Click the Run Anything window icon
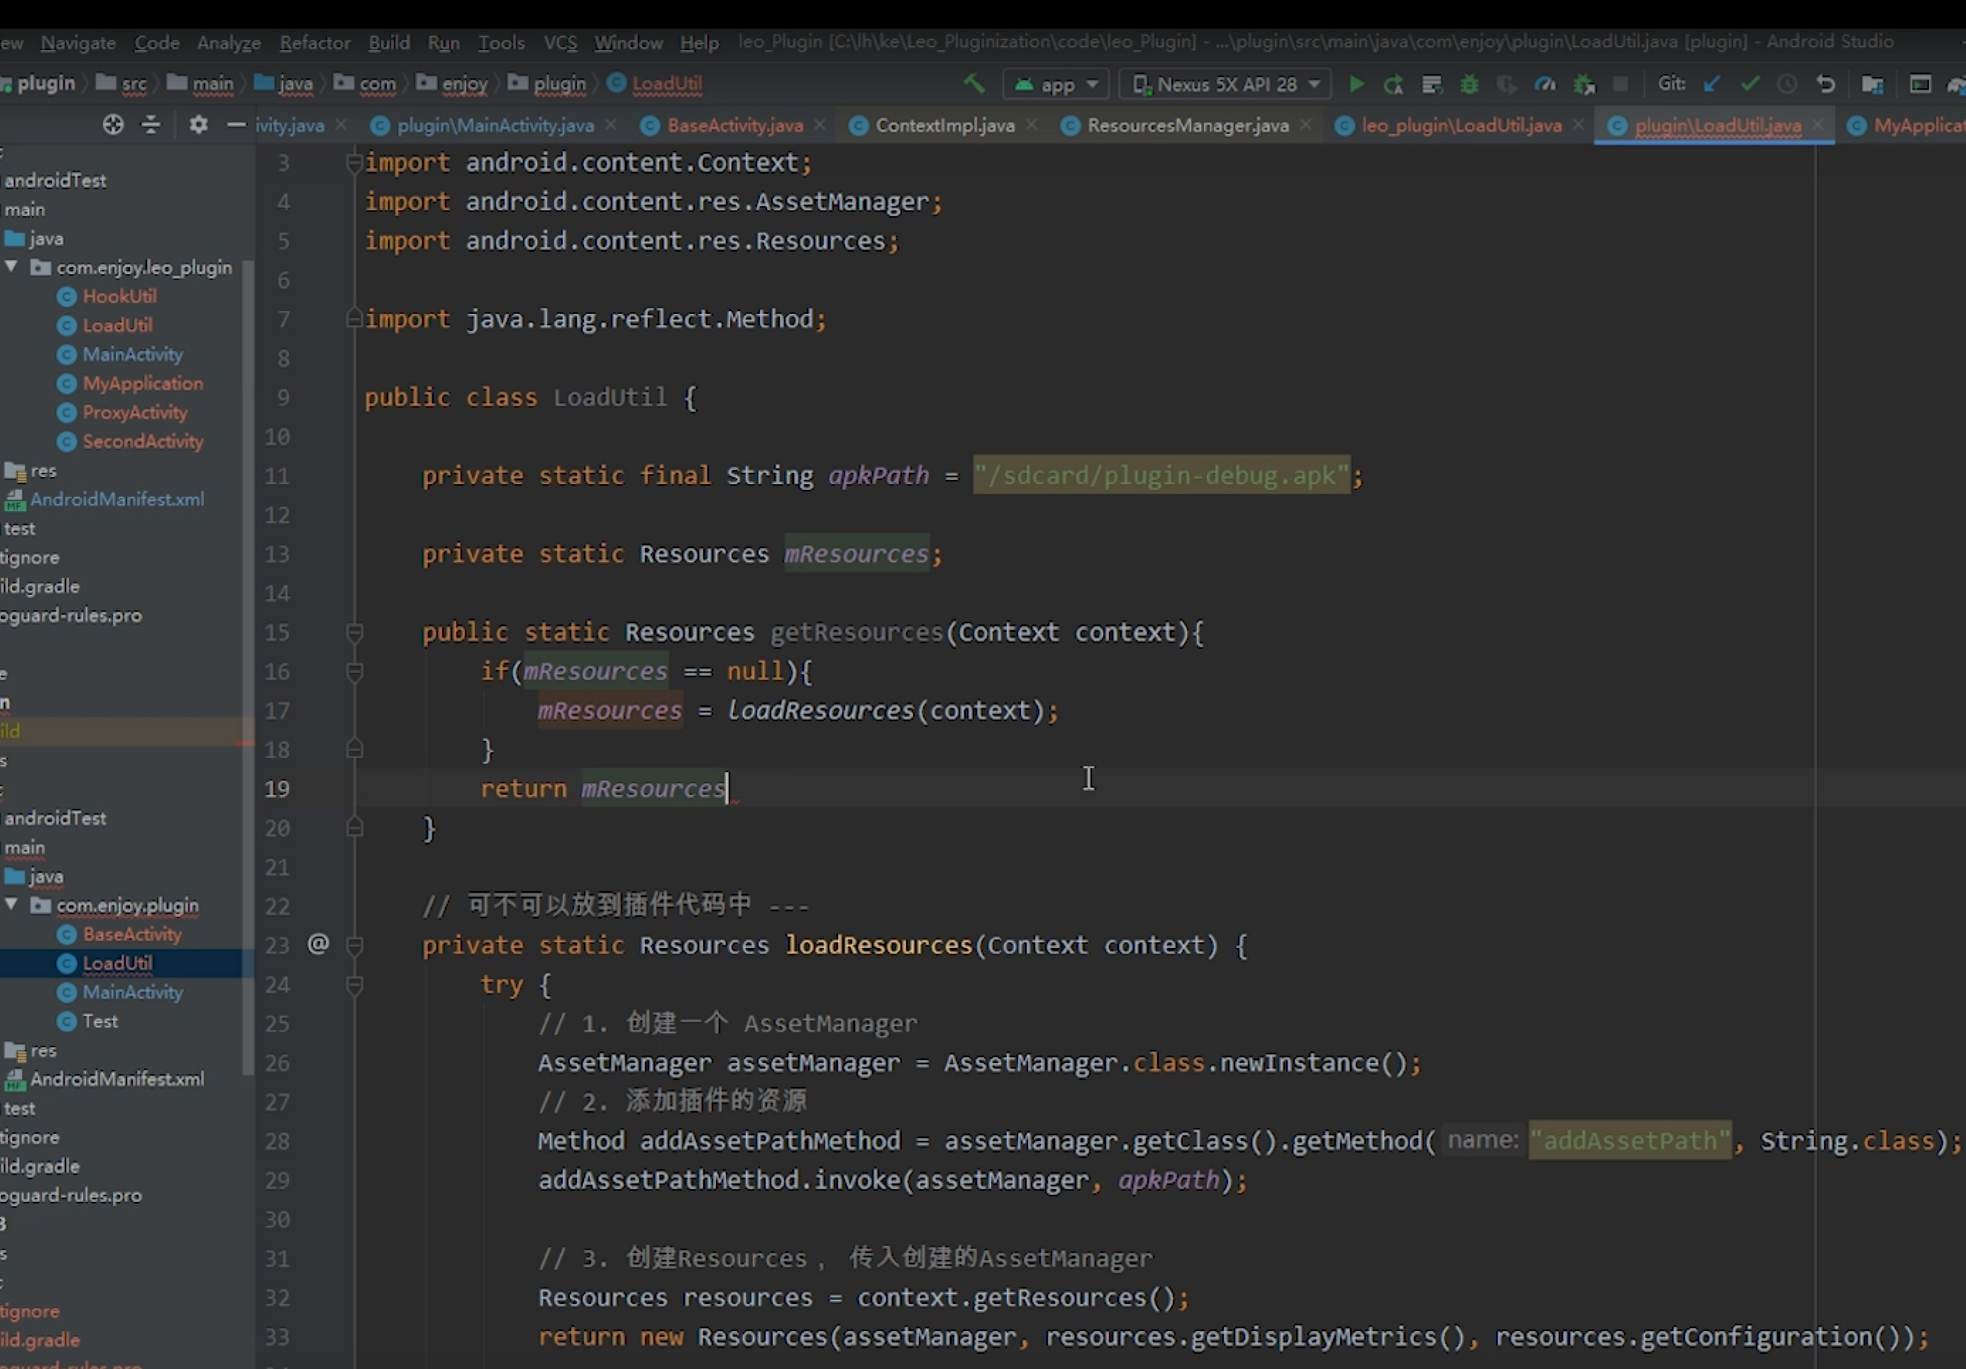This screenshot has height=1369, width=1966. point(1920,85)
